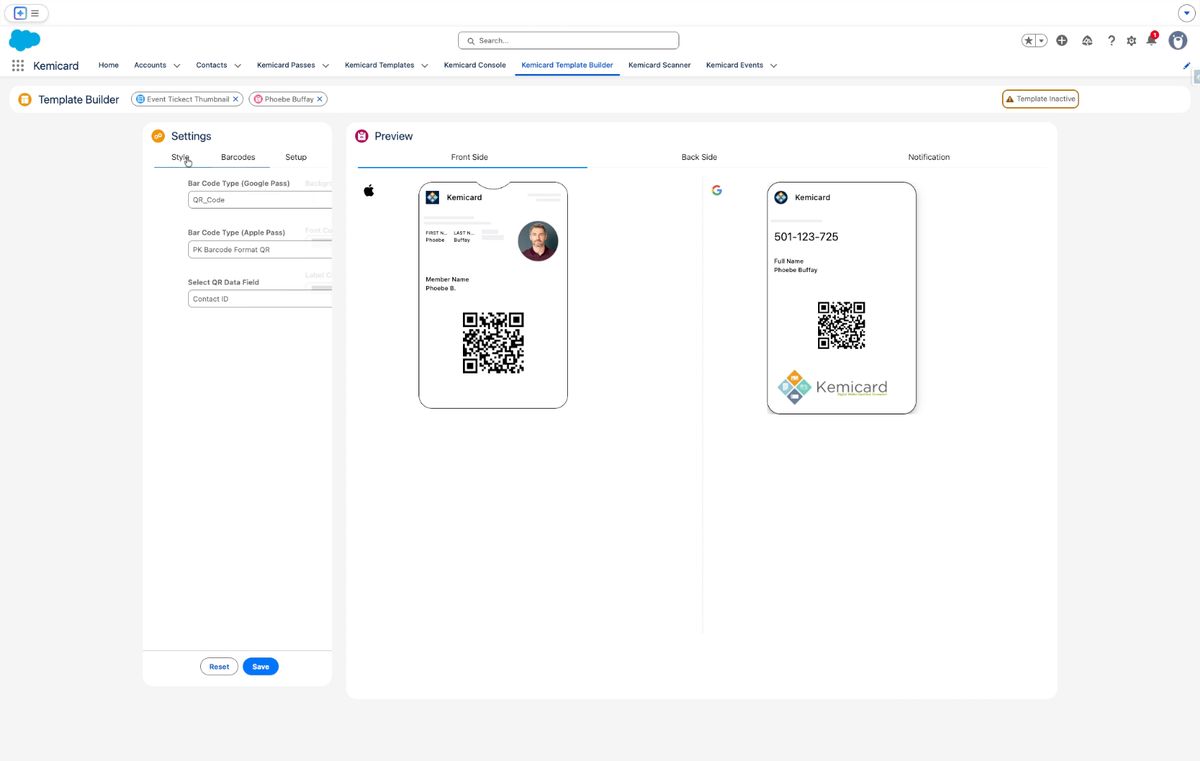Switch to the Setup settings tab
The image size is (1200, 761).
[296, 157]
